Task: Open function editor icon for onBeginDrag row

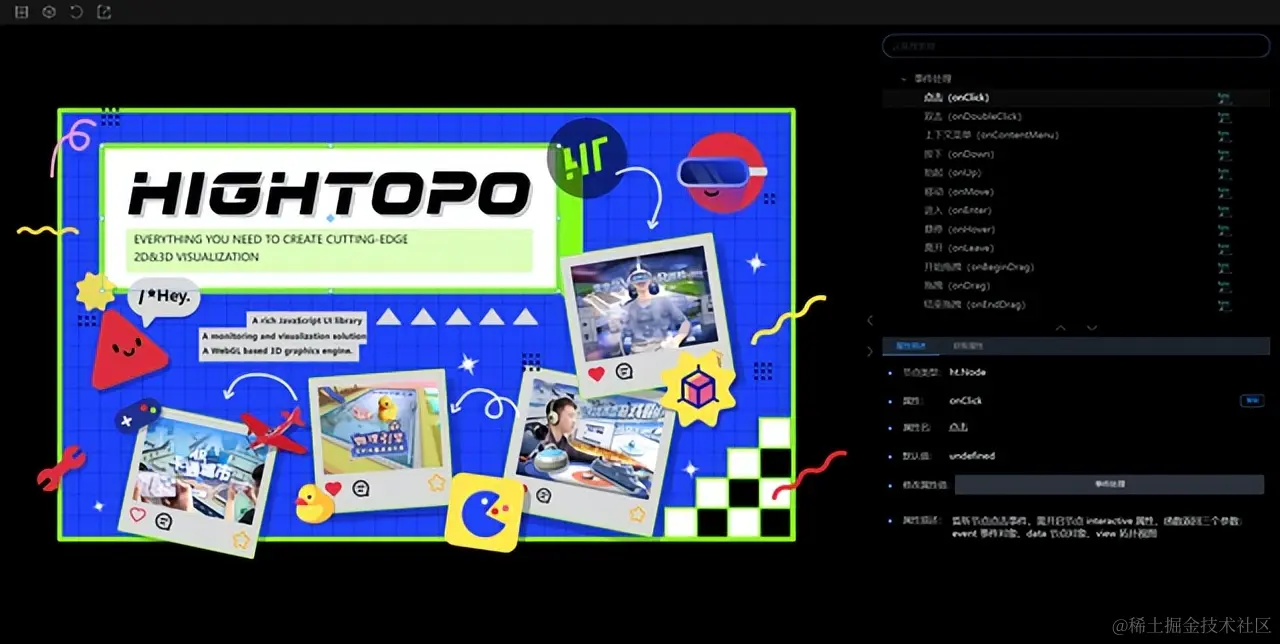Action: point(1223,267)
